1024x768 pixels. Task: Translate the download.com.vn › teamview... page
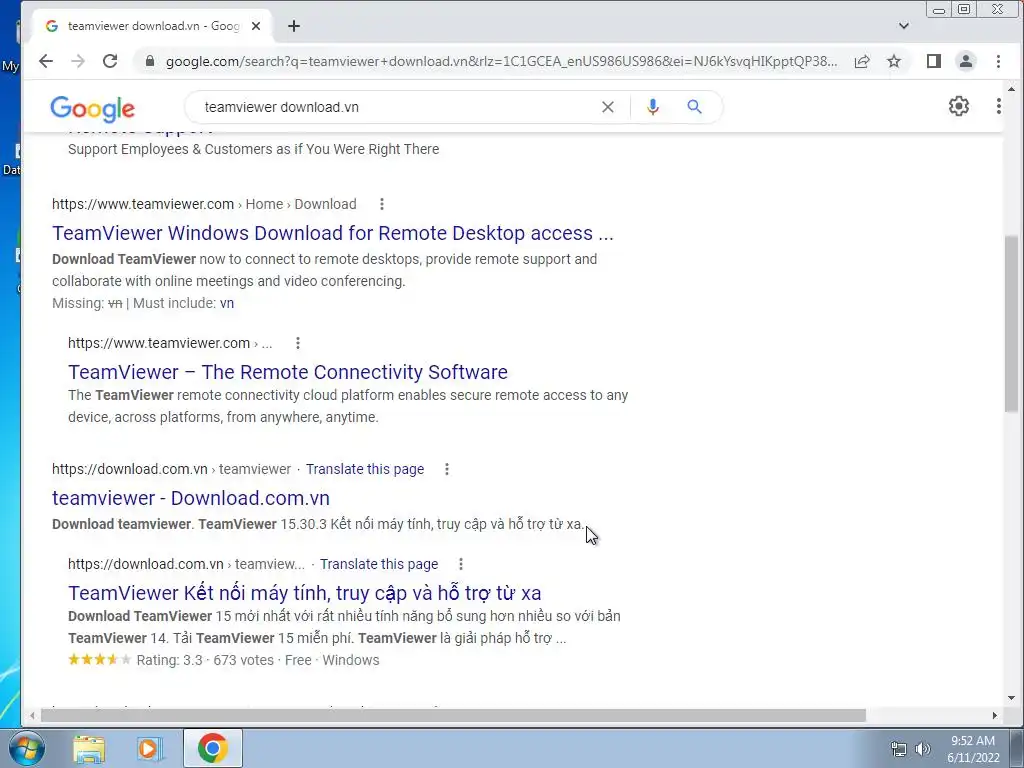pyautogui.click(x=379, y=564)
